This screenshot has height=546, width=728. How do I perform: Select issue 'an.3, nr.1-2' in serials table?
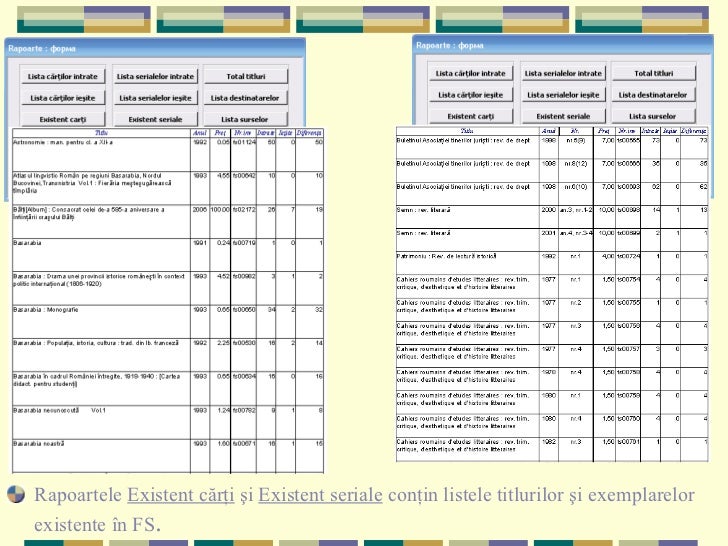pyautogui.click(x=576, y=210)
